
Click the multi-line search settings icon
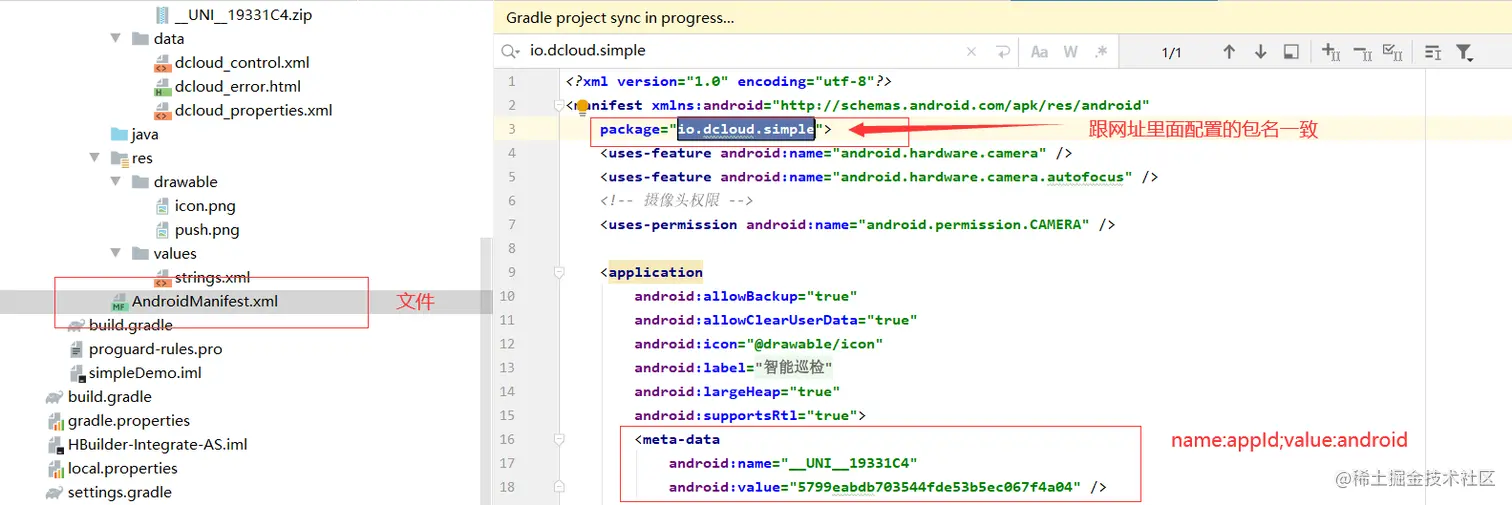(1433, 52)
